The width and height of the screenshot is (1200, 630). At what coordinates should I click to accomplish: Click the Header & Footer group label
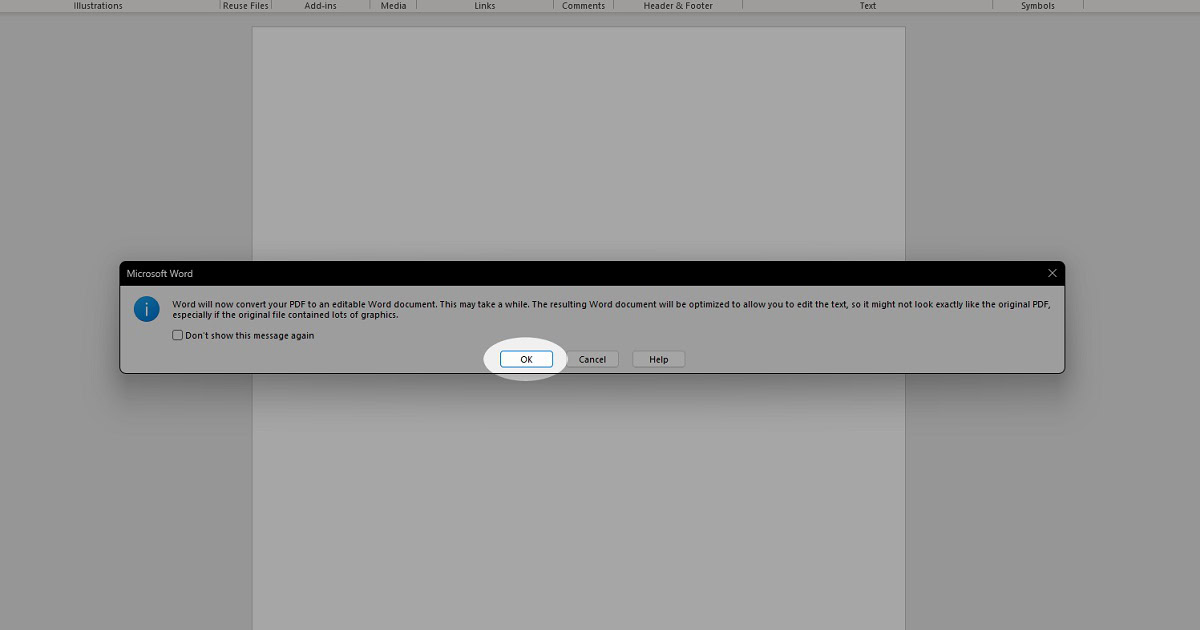pyautogui.click(x=678, y=6)
